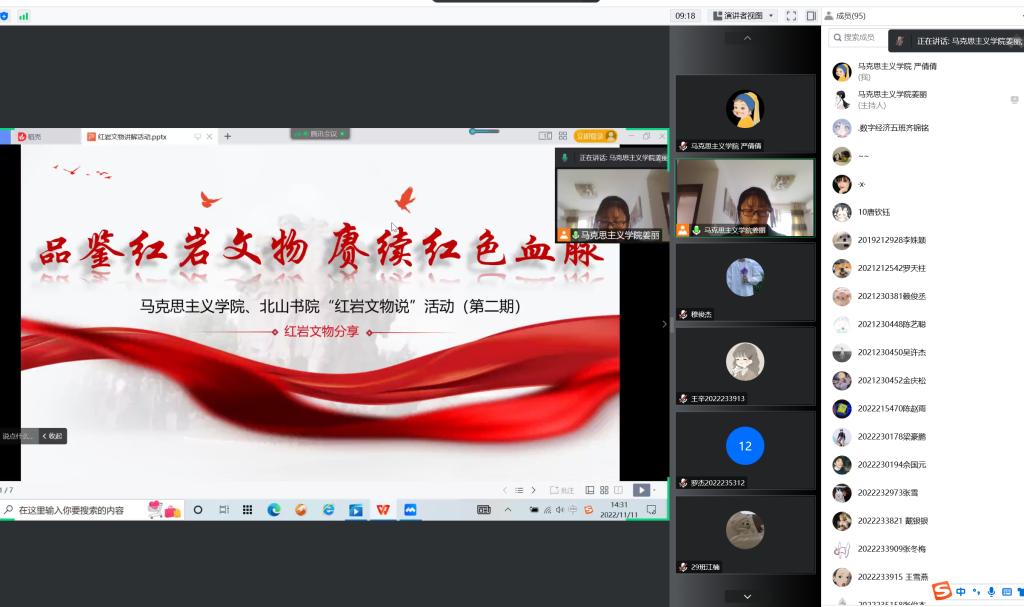Open the 演讲者视图 view dropdown
The height and width of the screenshot is (607, 1024).
pyautogui.click(x=743, y=16)
